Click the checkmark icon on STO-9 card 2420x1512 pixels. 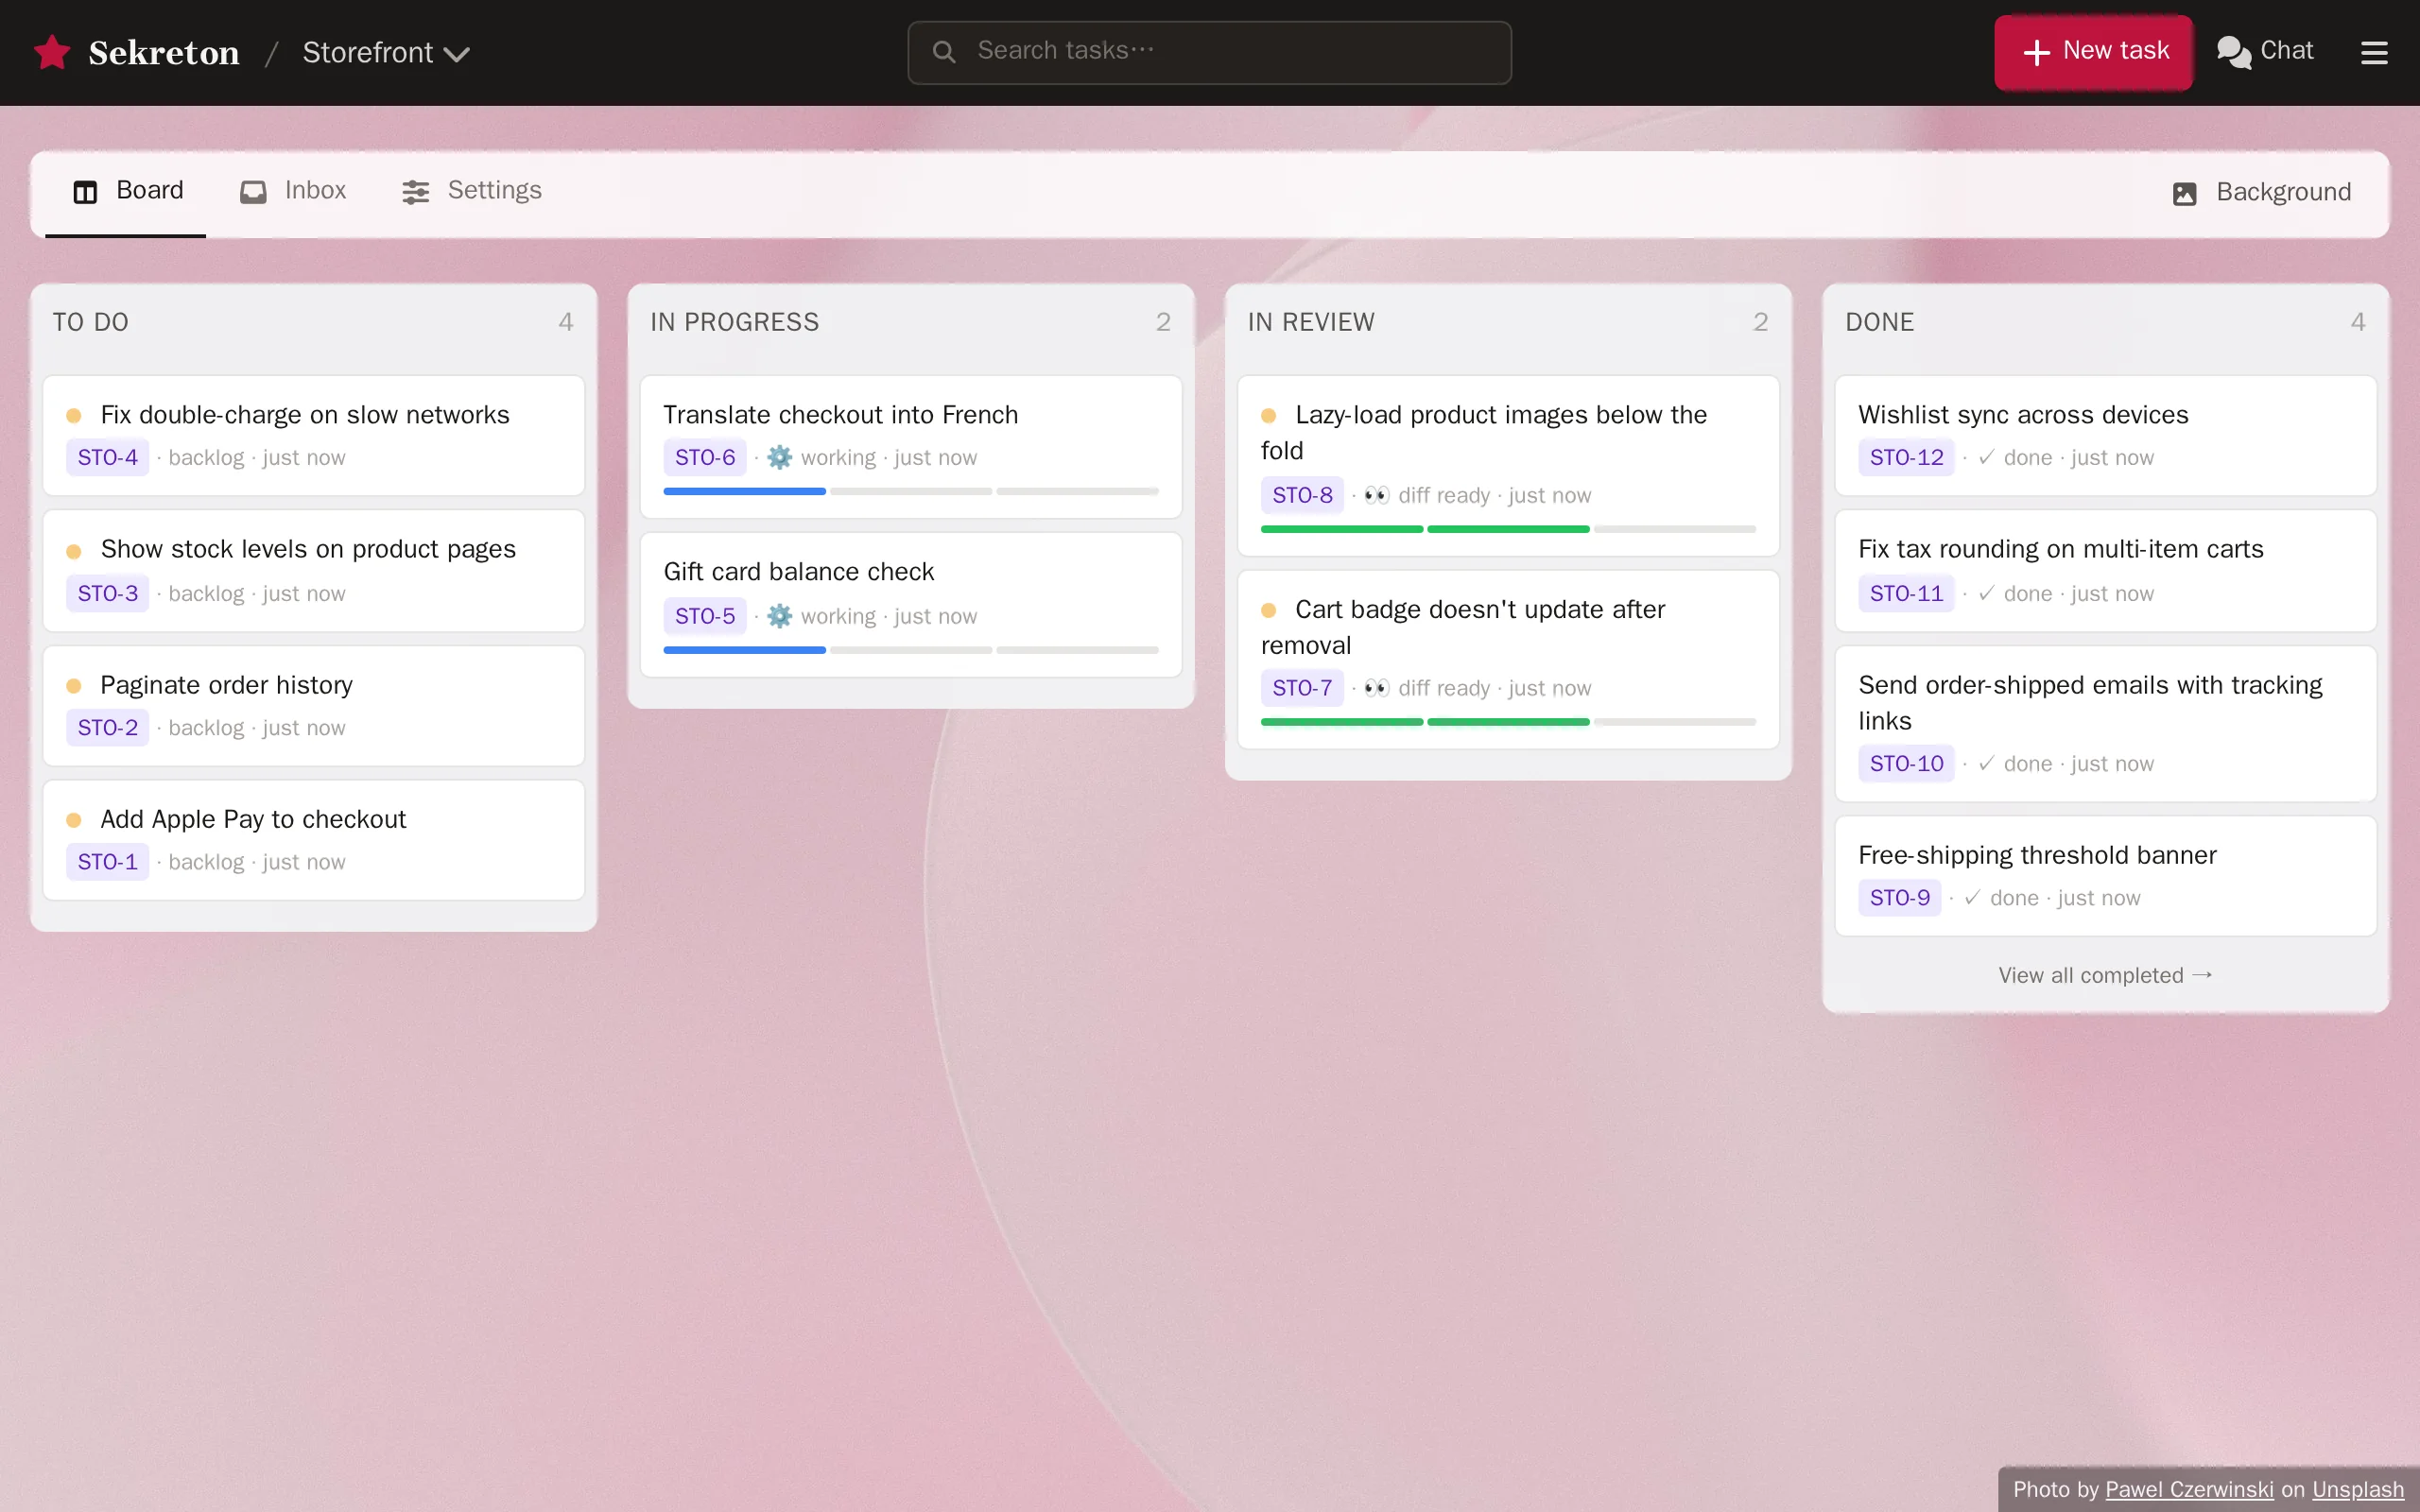(x=1972, y=897)
